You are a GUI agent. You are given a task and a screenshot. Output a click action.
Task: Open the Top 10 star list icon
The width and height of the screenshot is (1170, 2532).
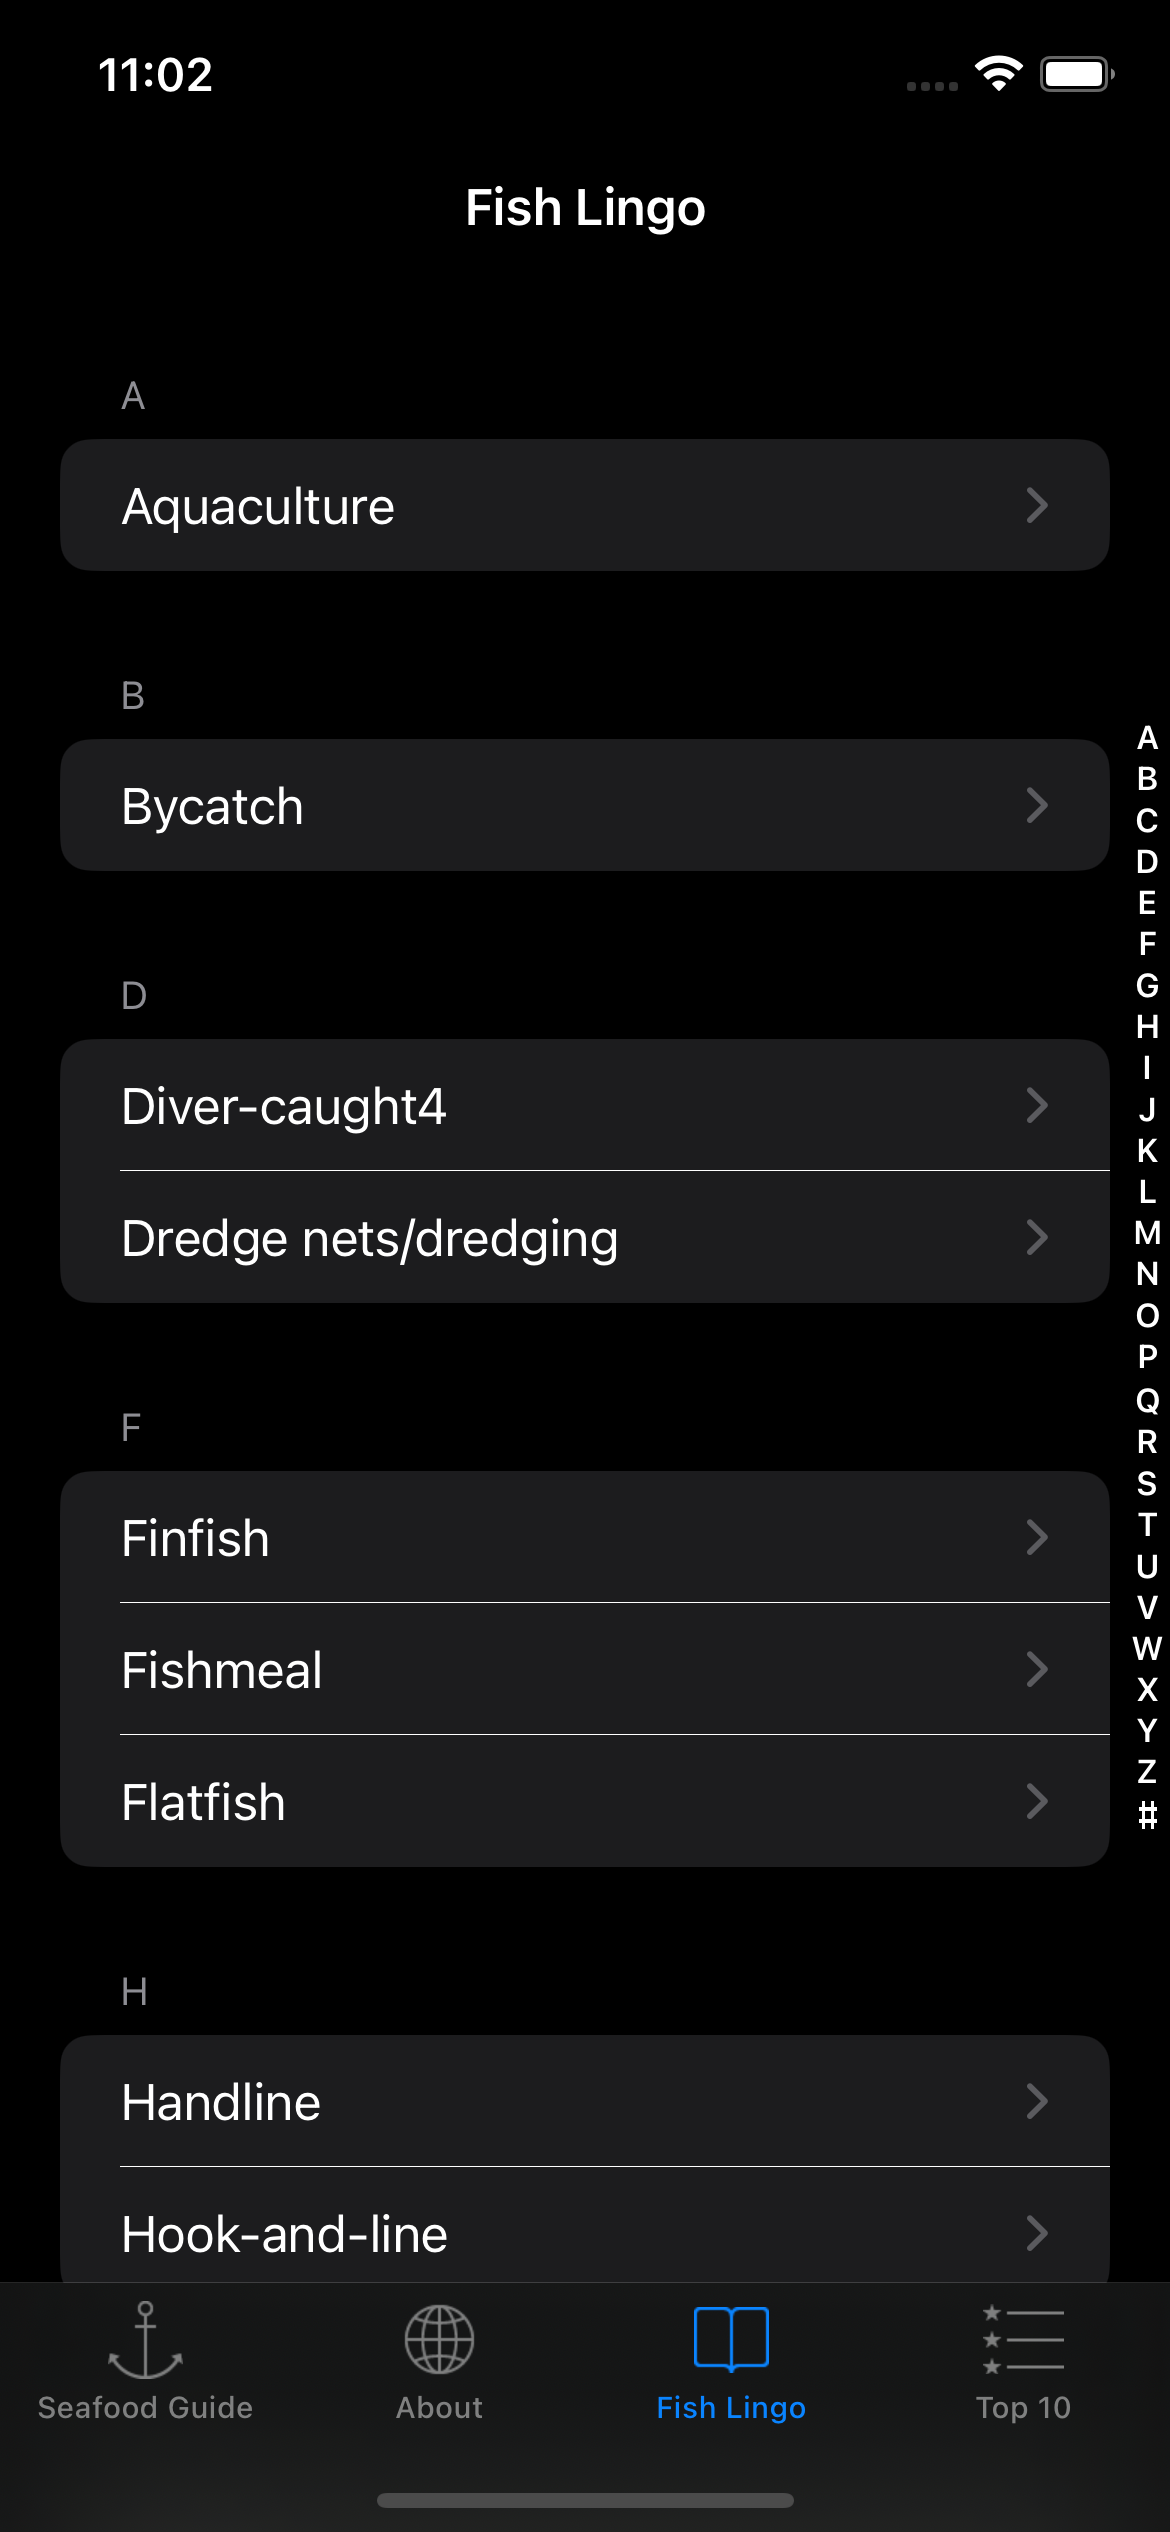[1023, 2340]
